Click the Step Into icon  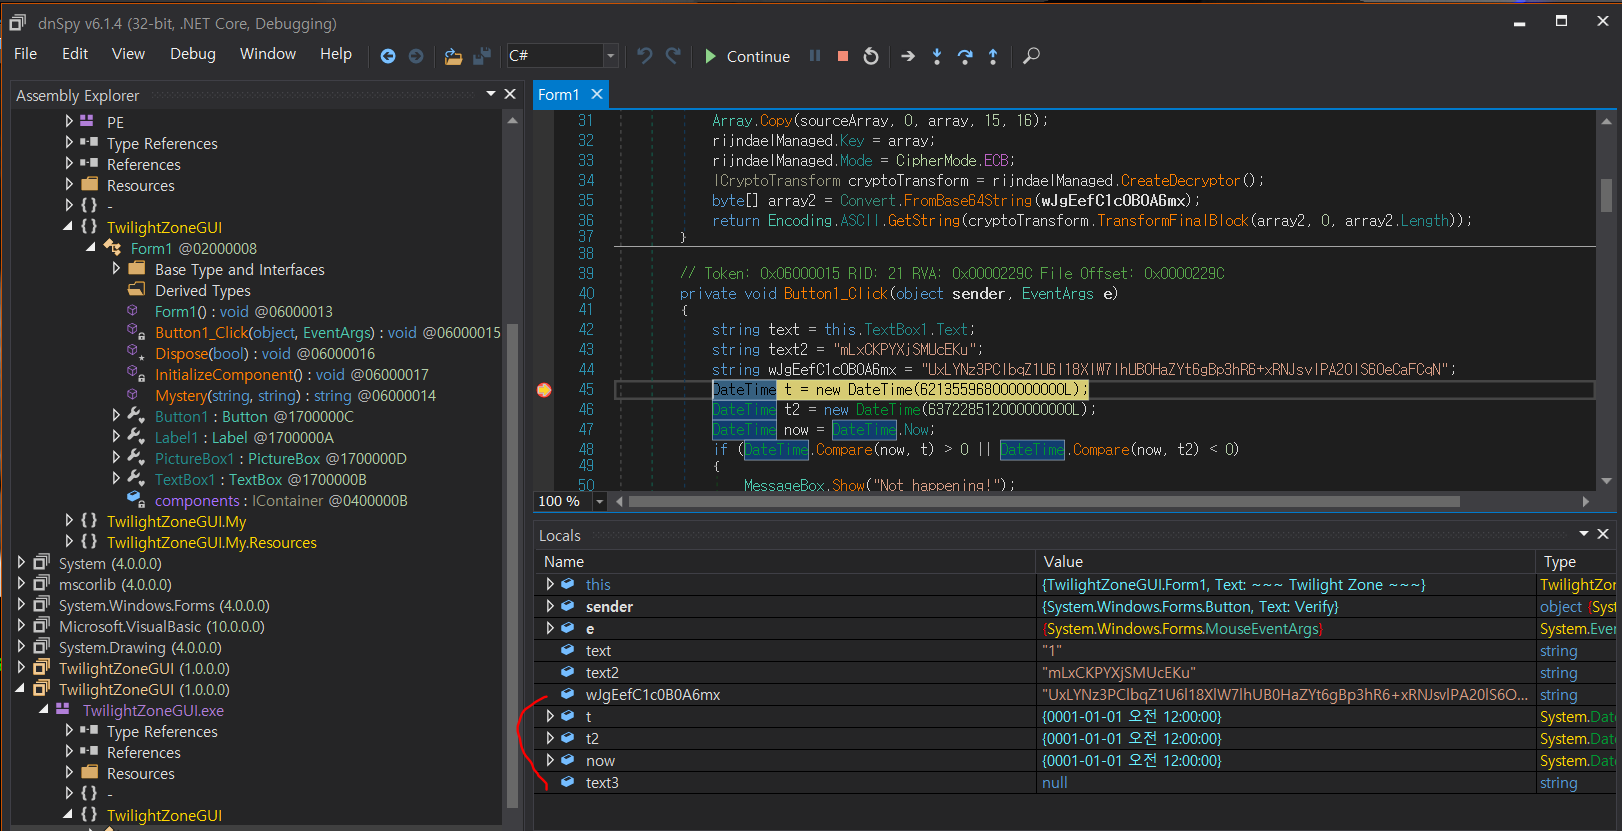937,56
